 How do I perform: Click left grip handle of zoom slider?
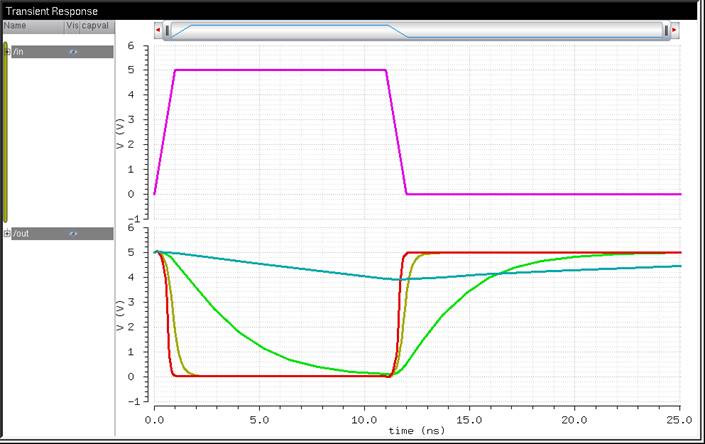pyautogui.click(x=167, y=31)
